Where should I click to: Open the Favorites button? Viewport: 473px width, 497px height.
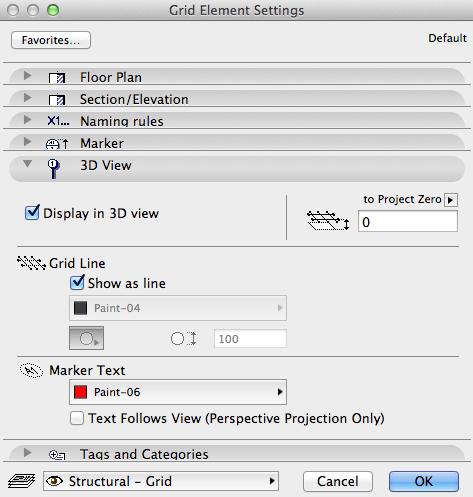pyautogui.click(x=51, y=40)
